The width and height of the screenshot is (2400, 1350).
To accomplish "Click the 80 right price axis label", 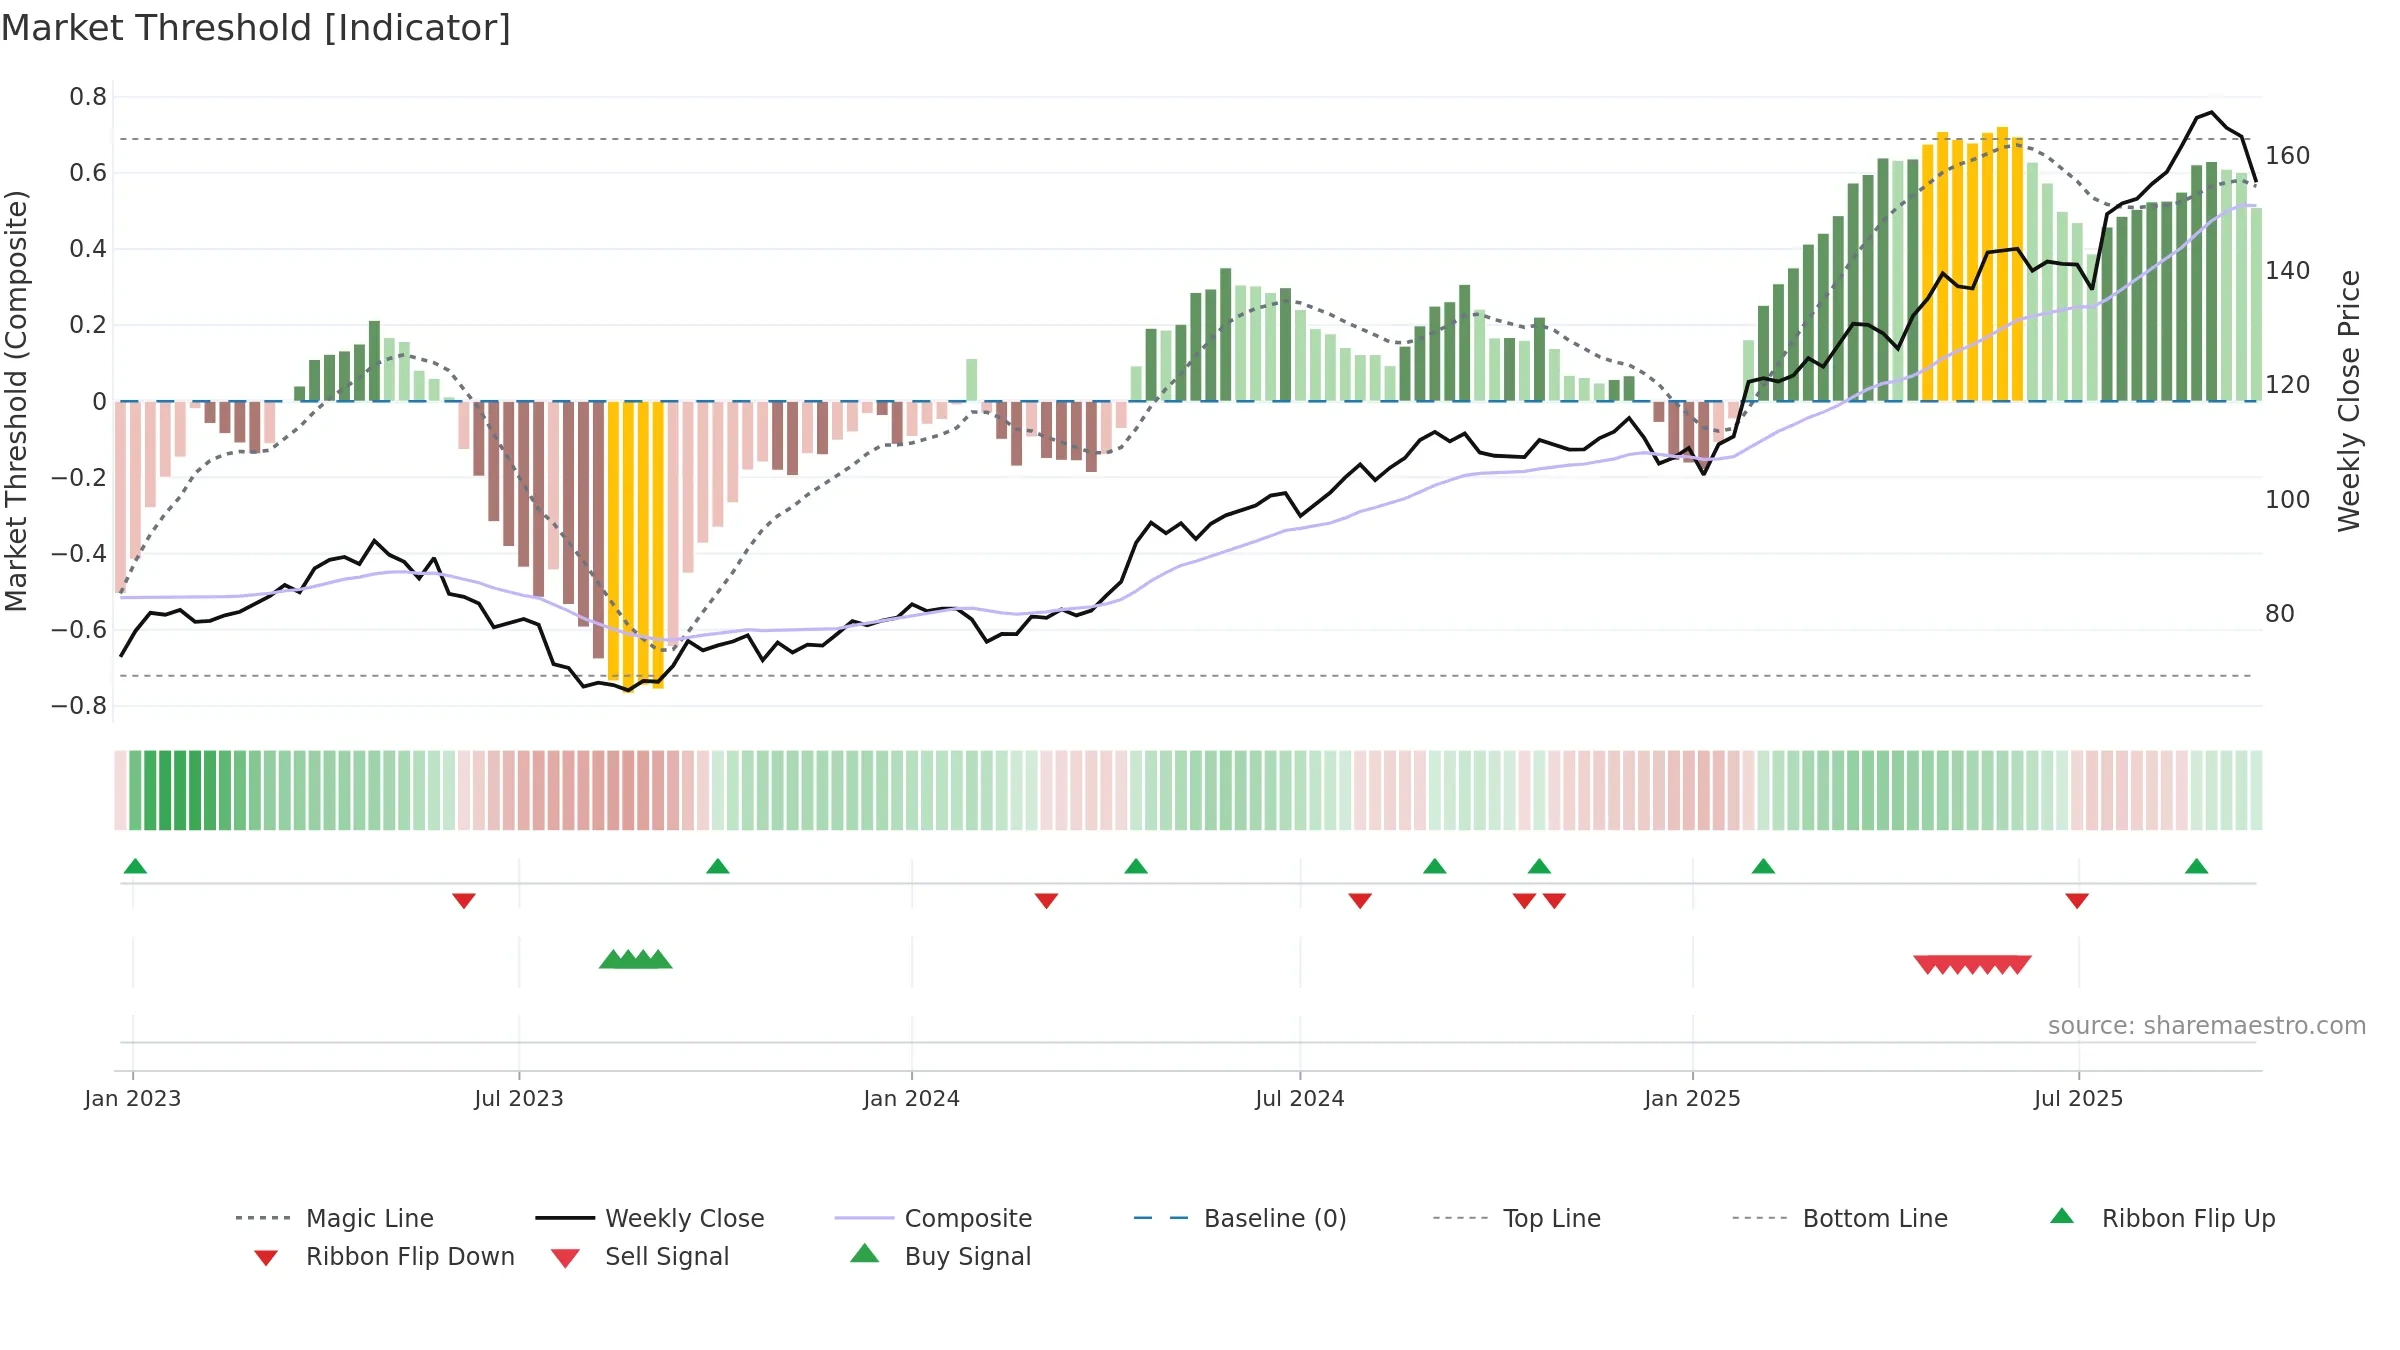I will pyautogui.click(x=2280, y=614).
